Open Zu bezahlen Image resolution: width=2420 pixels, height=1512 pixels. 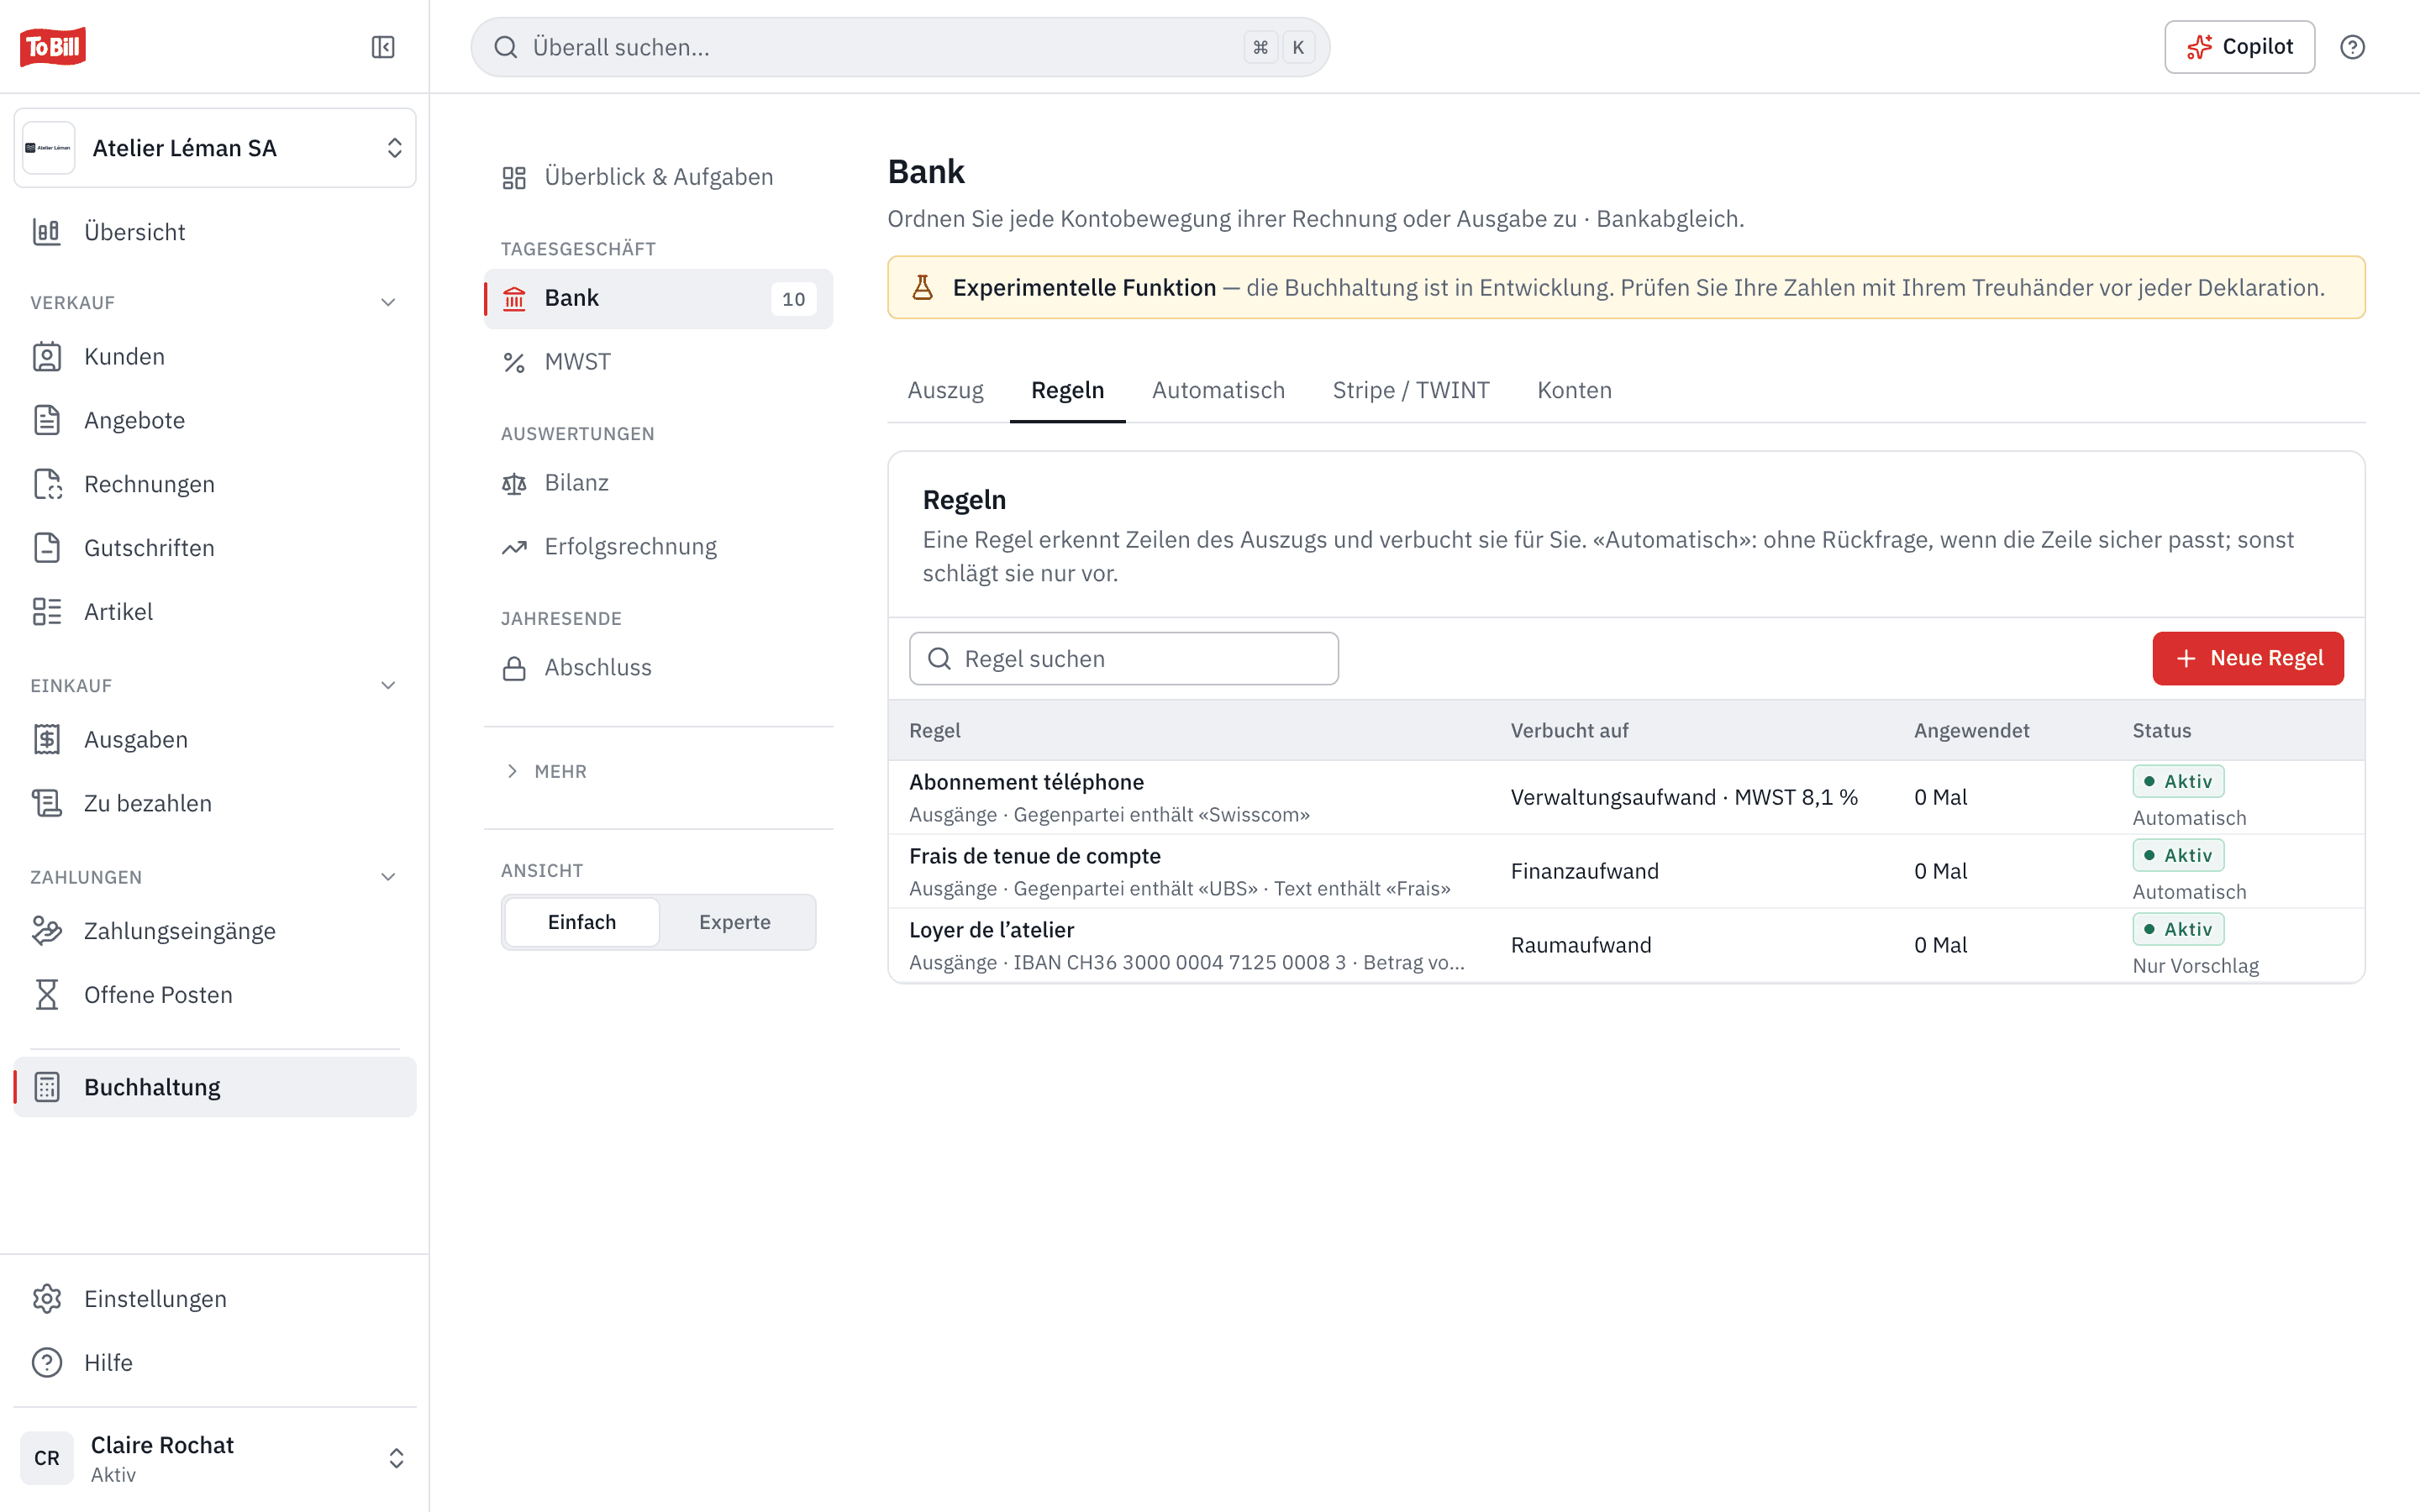pos(215,803)
